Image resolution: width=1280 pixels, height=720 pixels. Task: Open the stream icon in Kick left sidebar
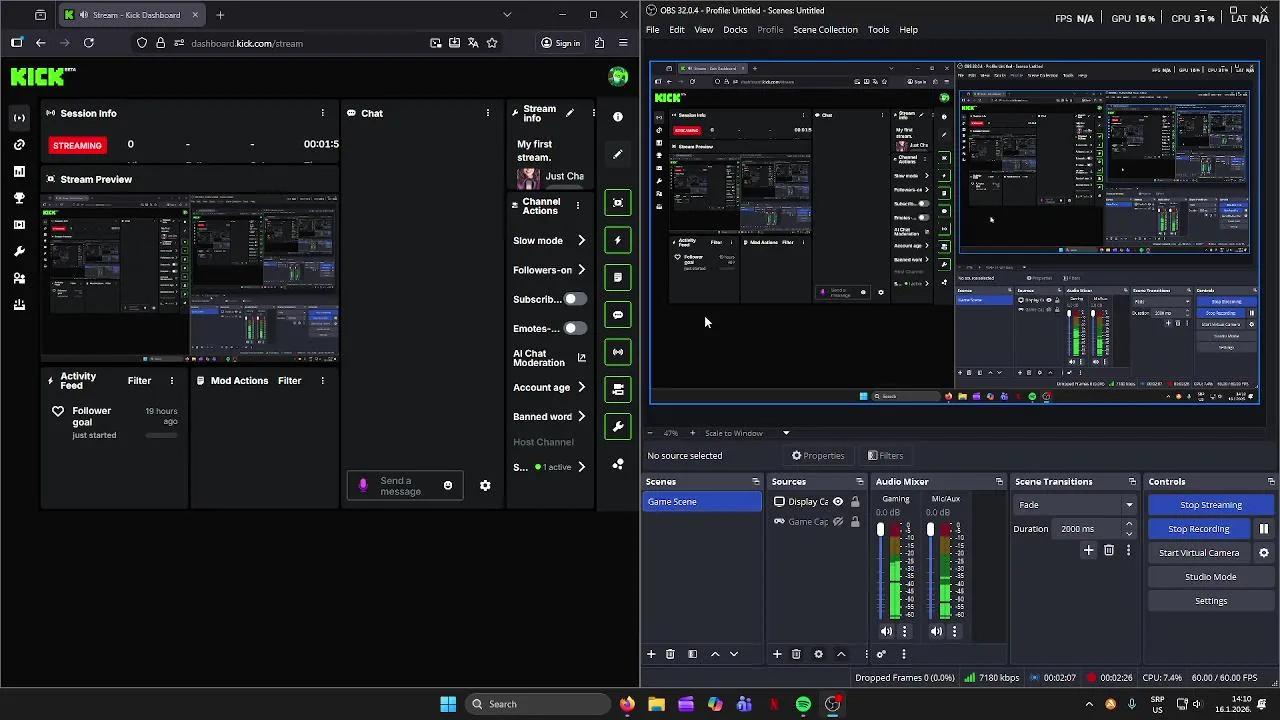click(19, 118)
